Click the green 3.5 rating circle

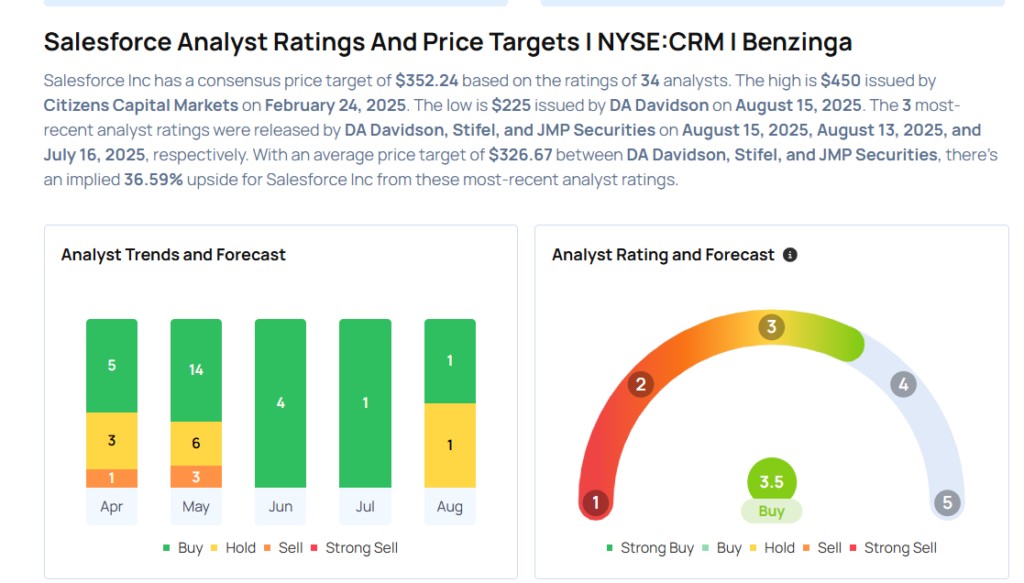click(771, 481)
